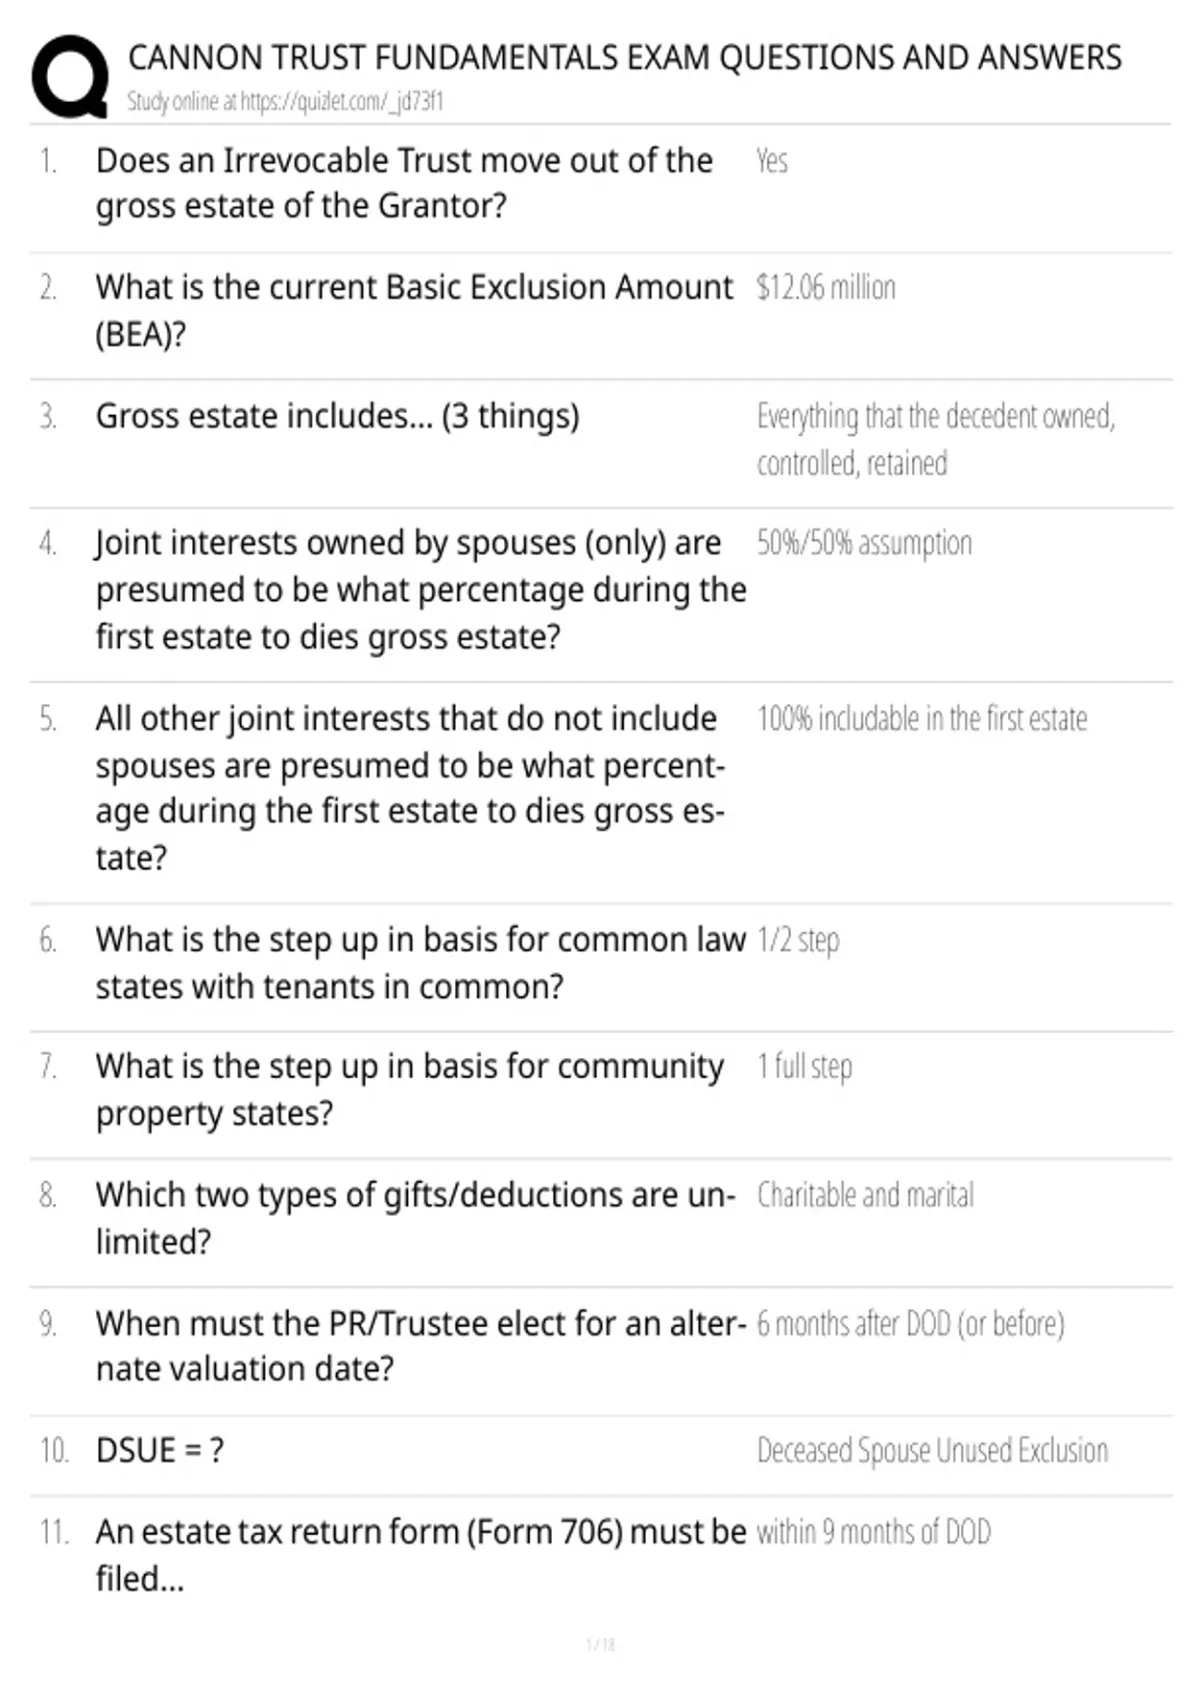Click '100% includable in the first estate'
The width and height of the screenshot is (1200, 1700).
click(922, 719)
